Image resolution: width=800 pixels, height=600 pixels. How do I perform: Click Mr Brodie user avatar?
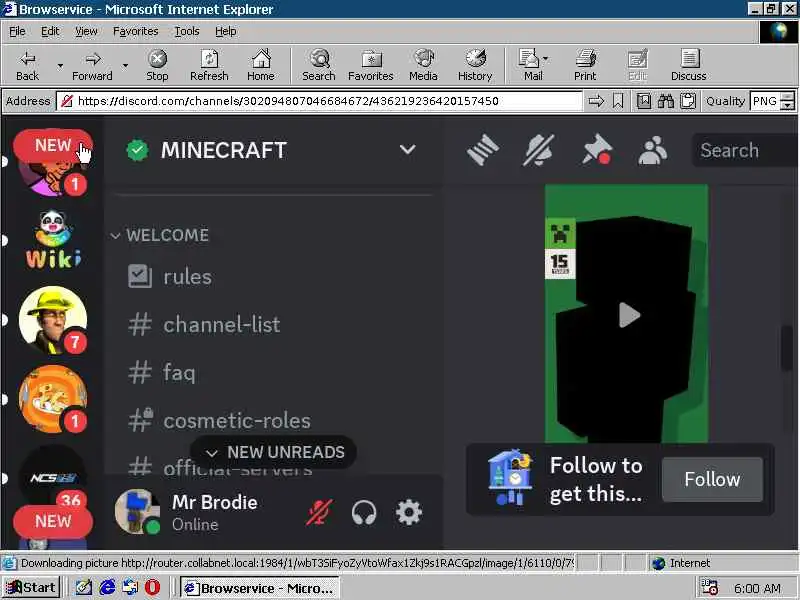(x=137, y=511)
